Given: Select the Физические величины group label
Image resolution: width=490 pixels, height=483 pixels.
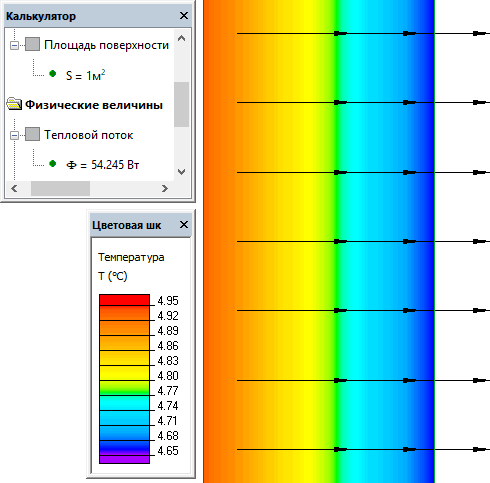Looking at the screenshot, I should (x=94, y=105).
